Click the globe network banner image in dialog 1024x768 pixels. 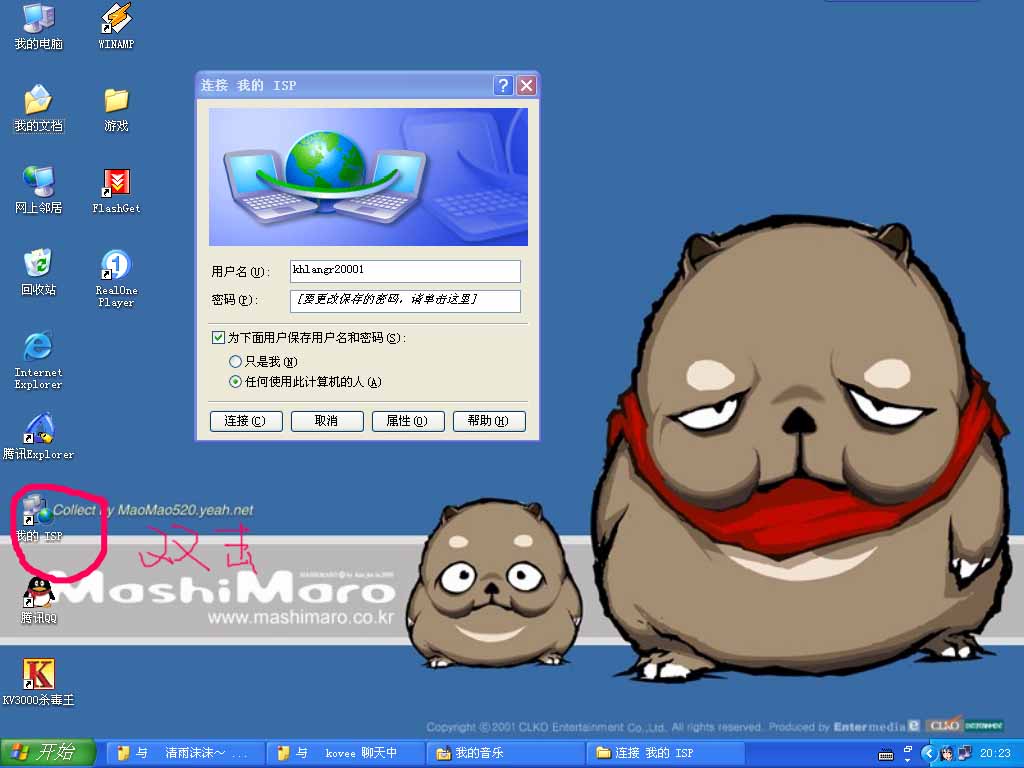click(x=368, y=177)
